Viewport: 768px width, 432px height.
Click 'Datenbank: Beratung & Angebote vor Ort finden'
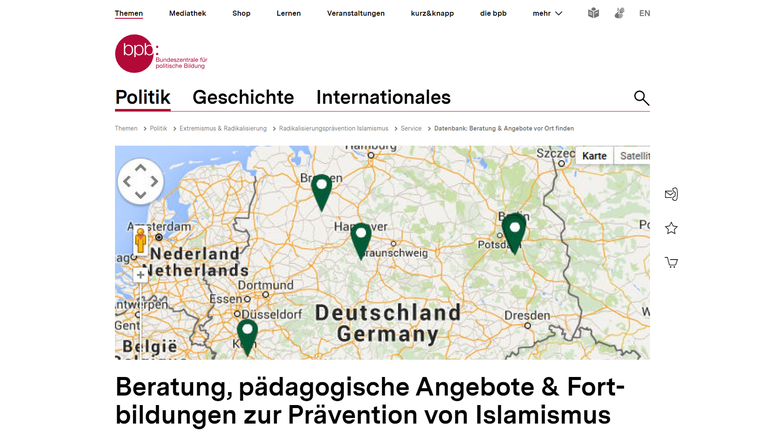tap(504, 128)
